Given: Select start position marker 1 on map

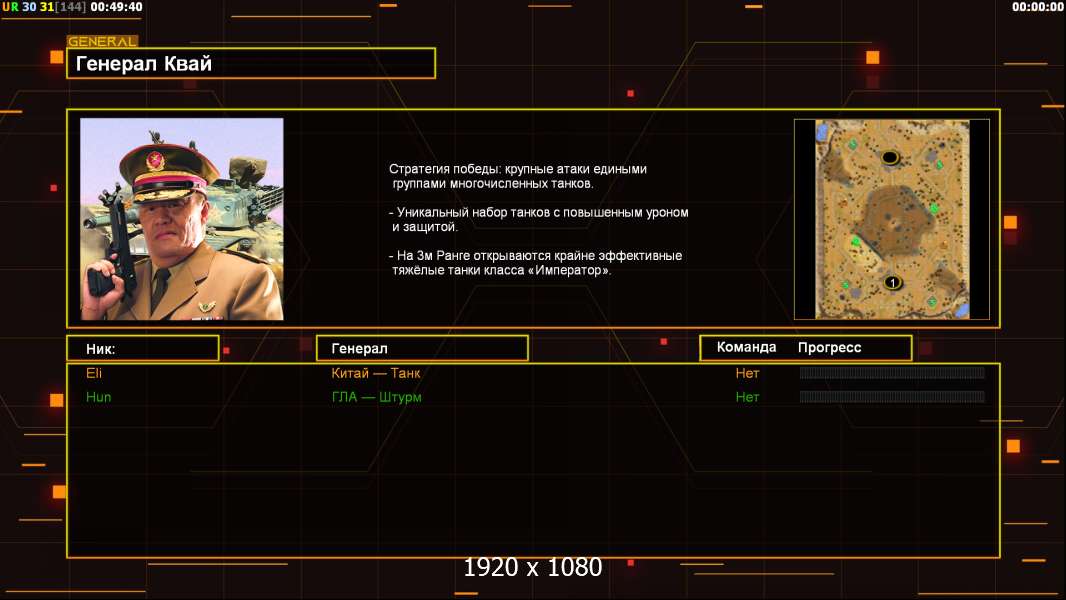Looking at the screenshot, I should point(892,282).
